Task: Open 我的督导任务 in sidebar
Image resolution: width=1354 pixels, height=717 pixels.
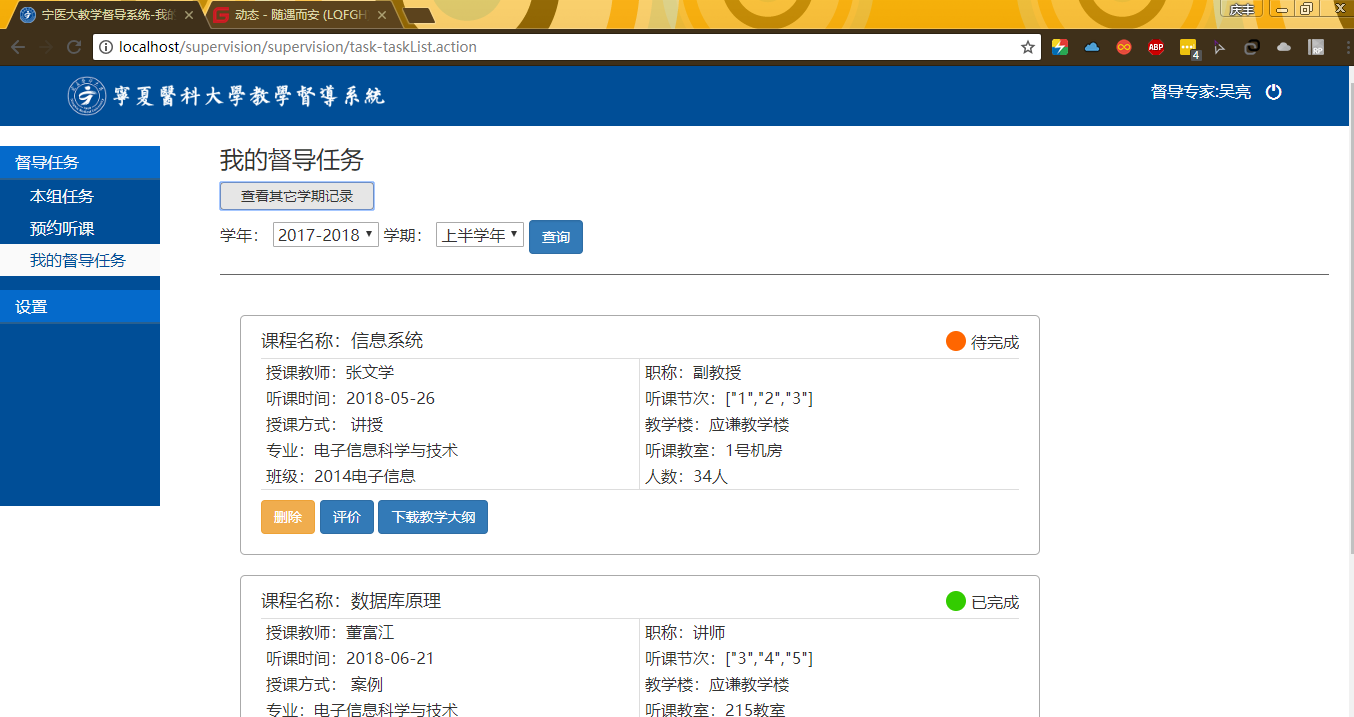Action: [80, 260]
